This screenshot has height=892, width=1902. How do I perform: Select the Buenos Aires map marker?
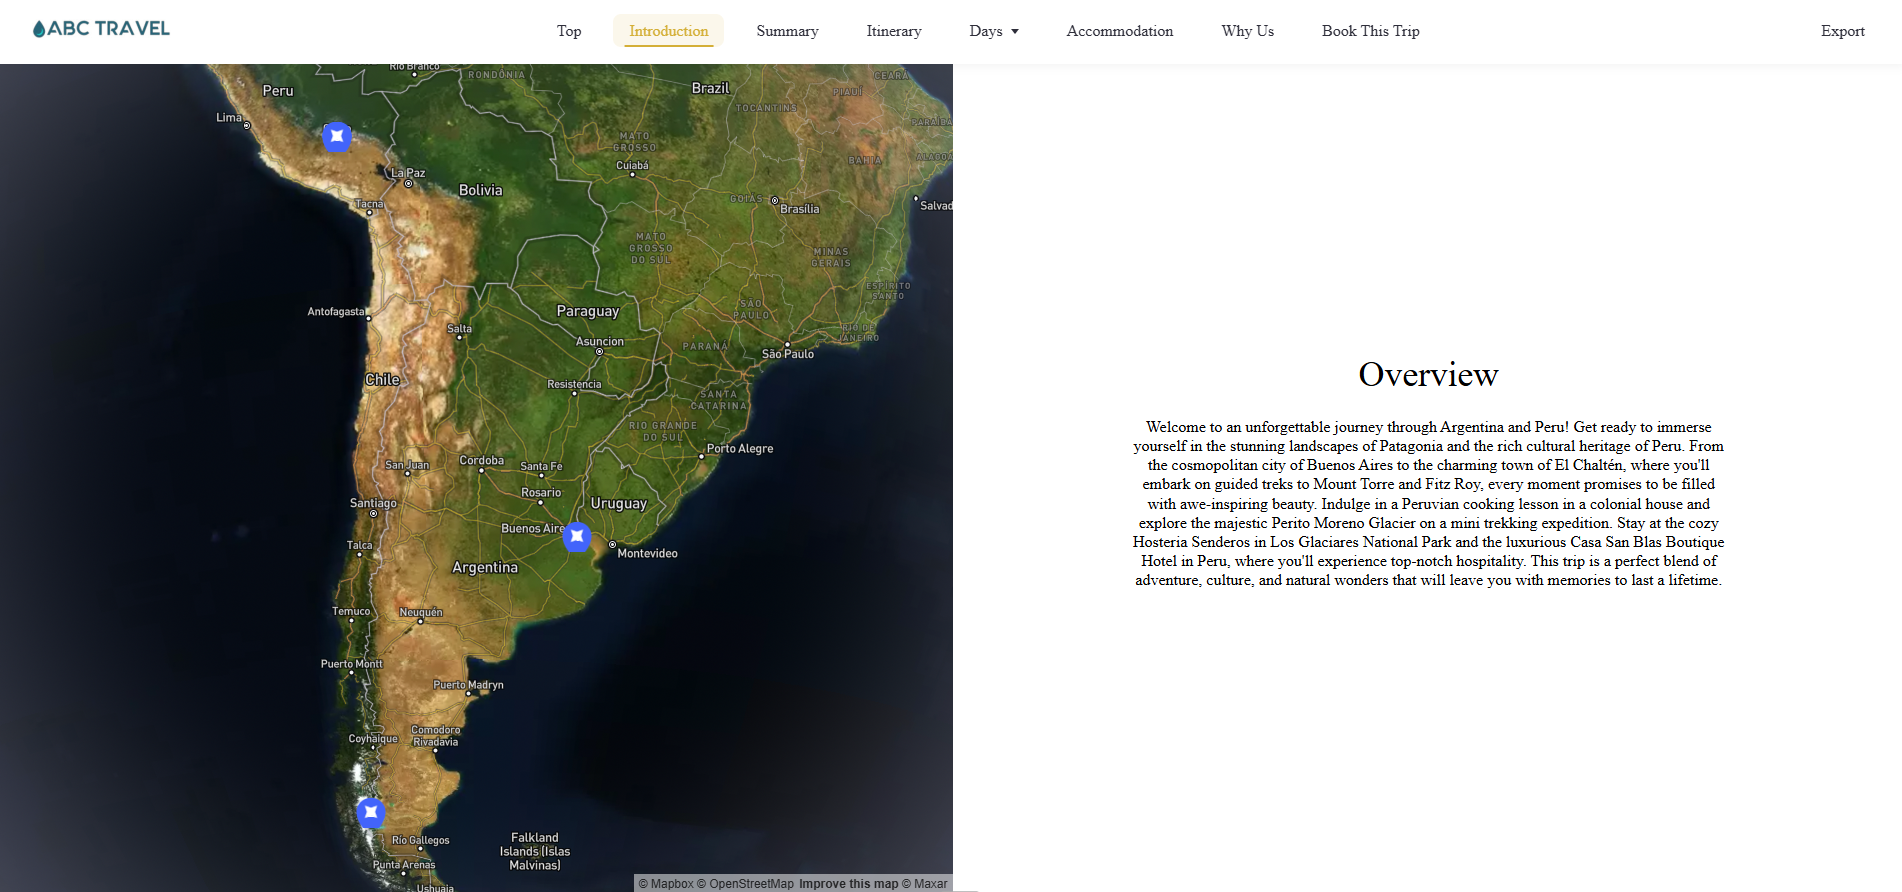point(577,537)
